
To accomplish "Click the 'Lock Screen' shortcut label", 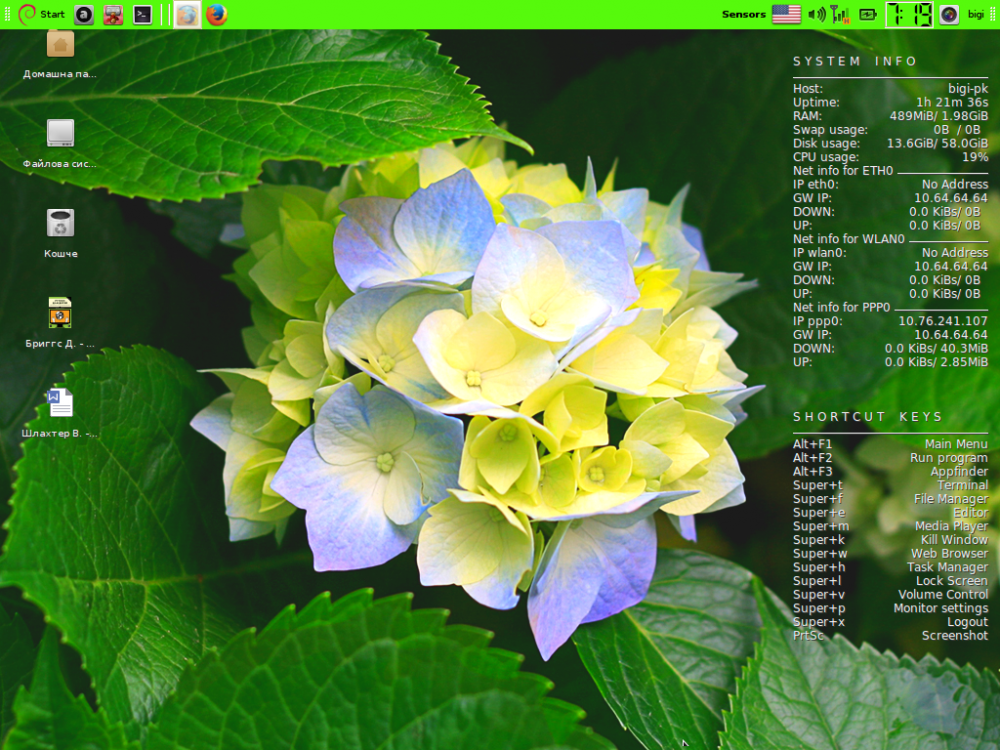I will pyautogui.click(x=952, y=581).
